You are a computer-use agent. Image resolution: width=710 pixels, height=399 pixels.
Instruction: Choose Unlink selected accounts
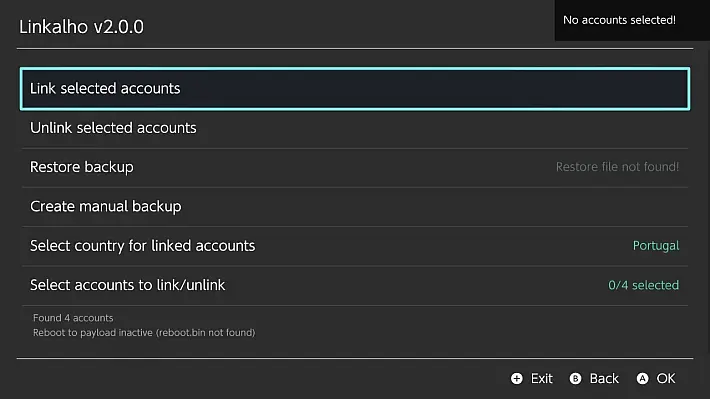coord(355,128)
